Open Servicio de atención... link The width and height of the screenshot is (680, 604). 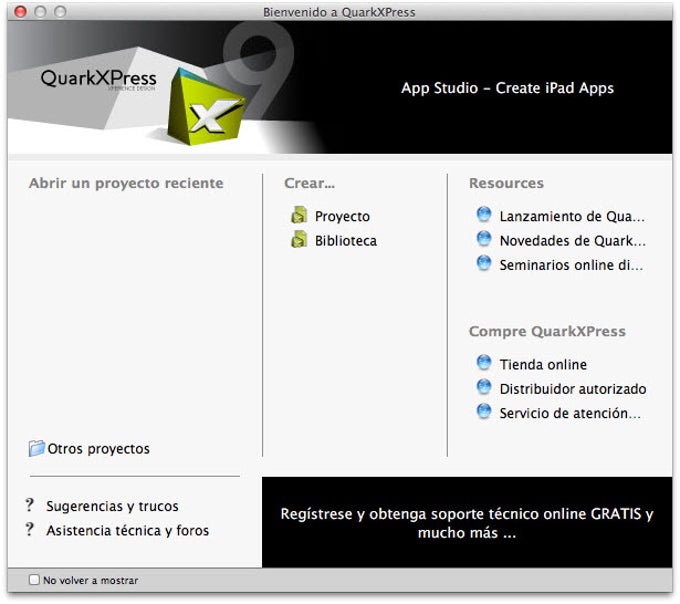[570, 413]
